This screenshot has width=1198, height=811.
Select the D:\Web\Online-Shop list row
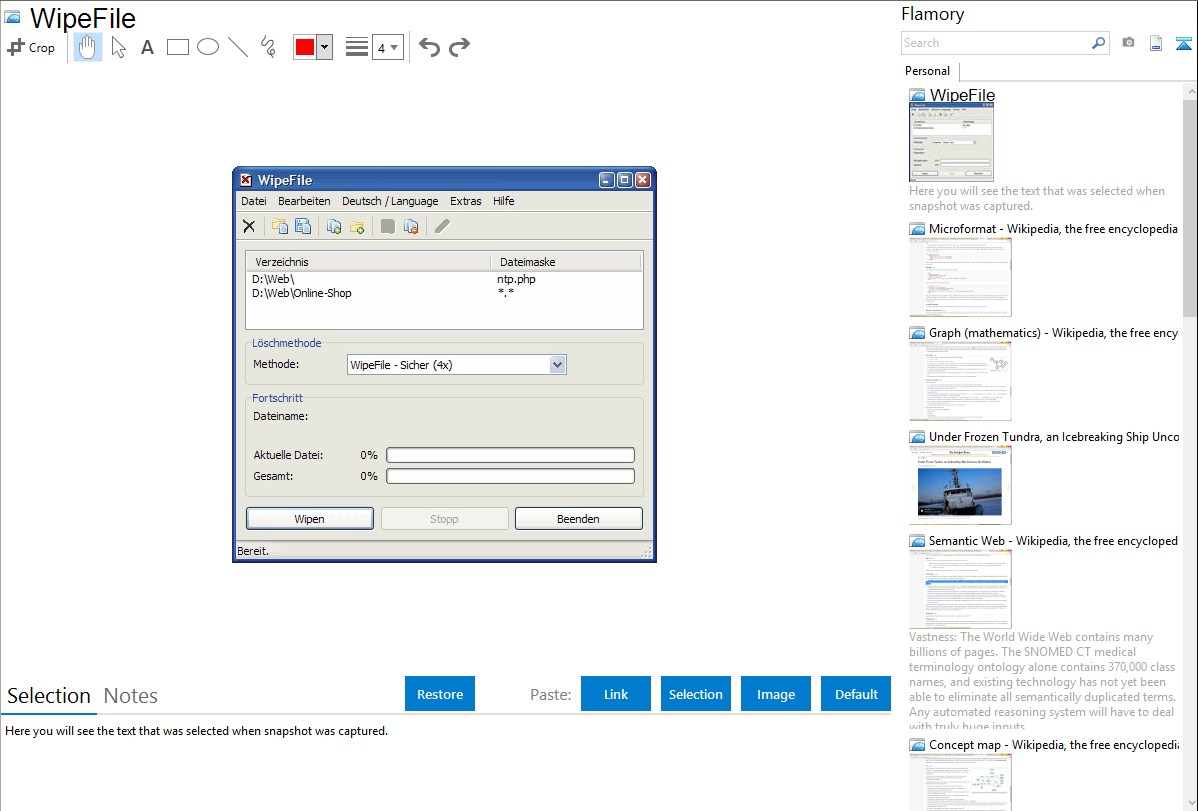[x=443, y=293]
